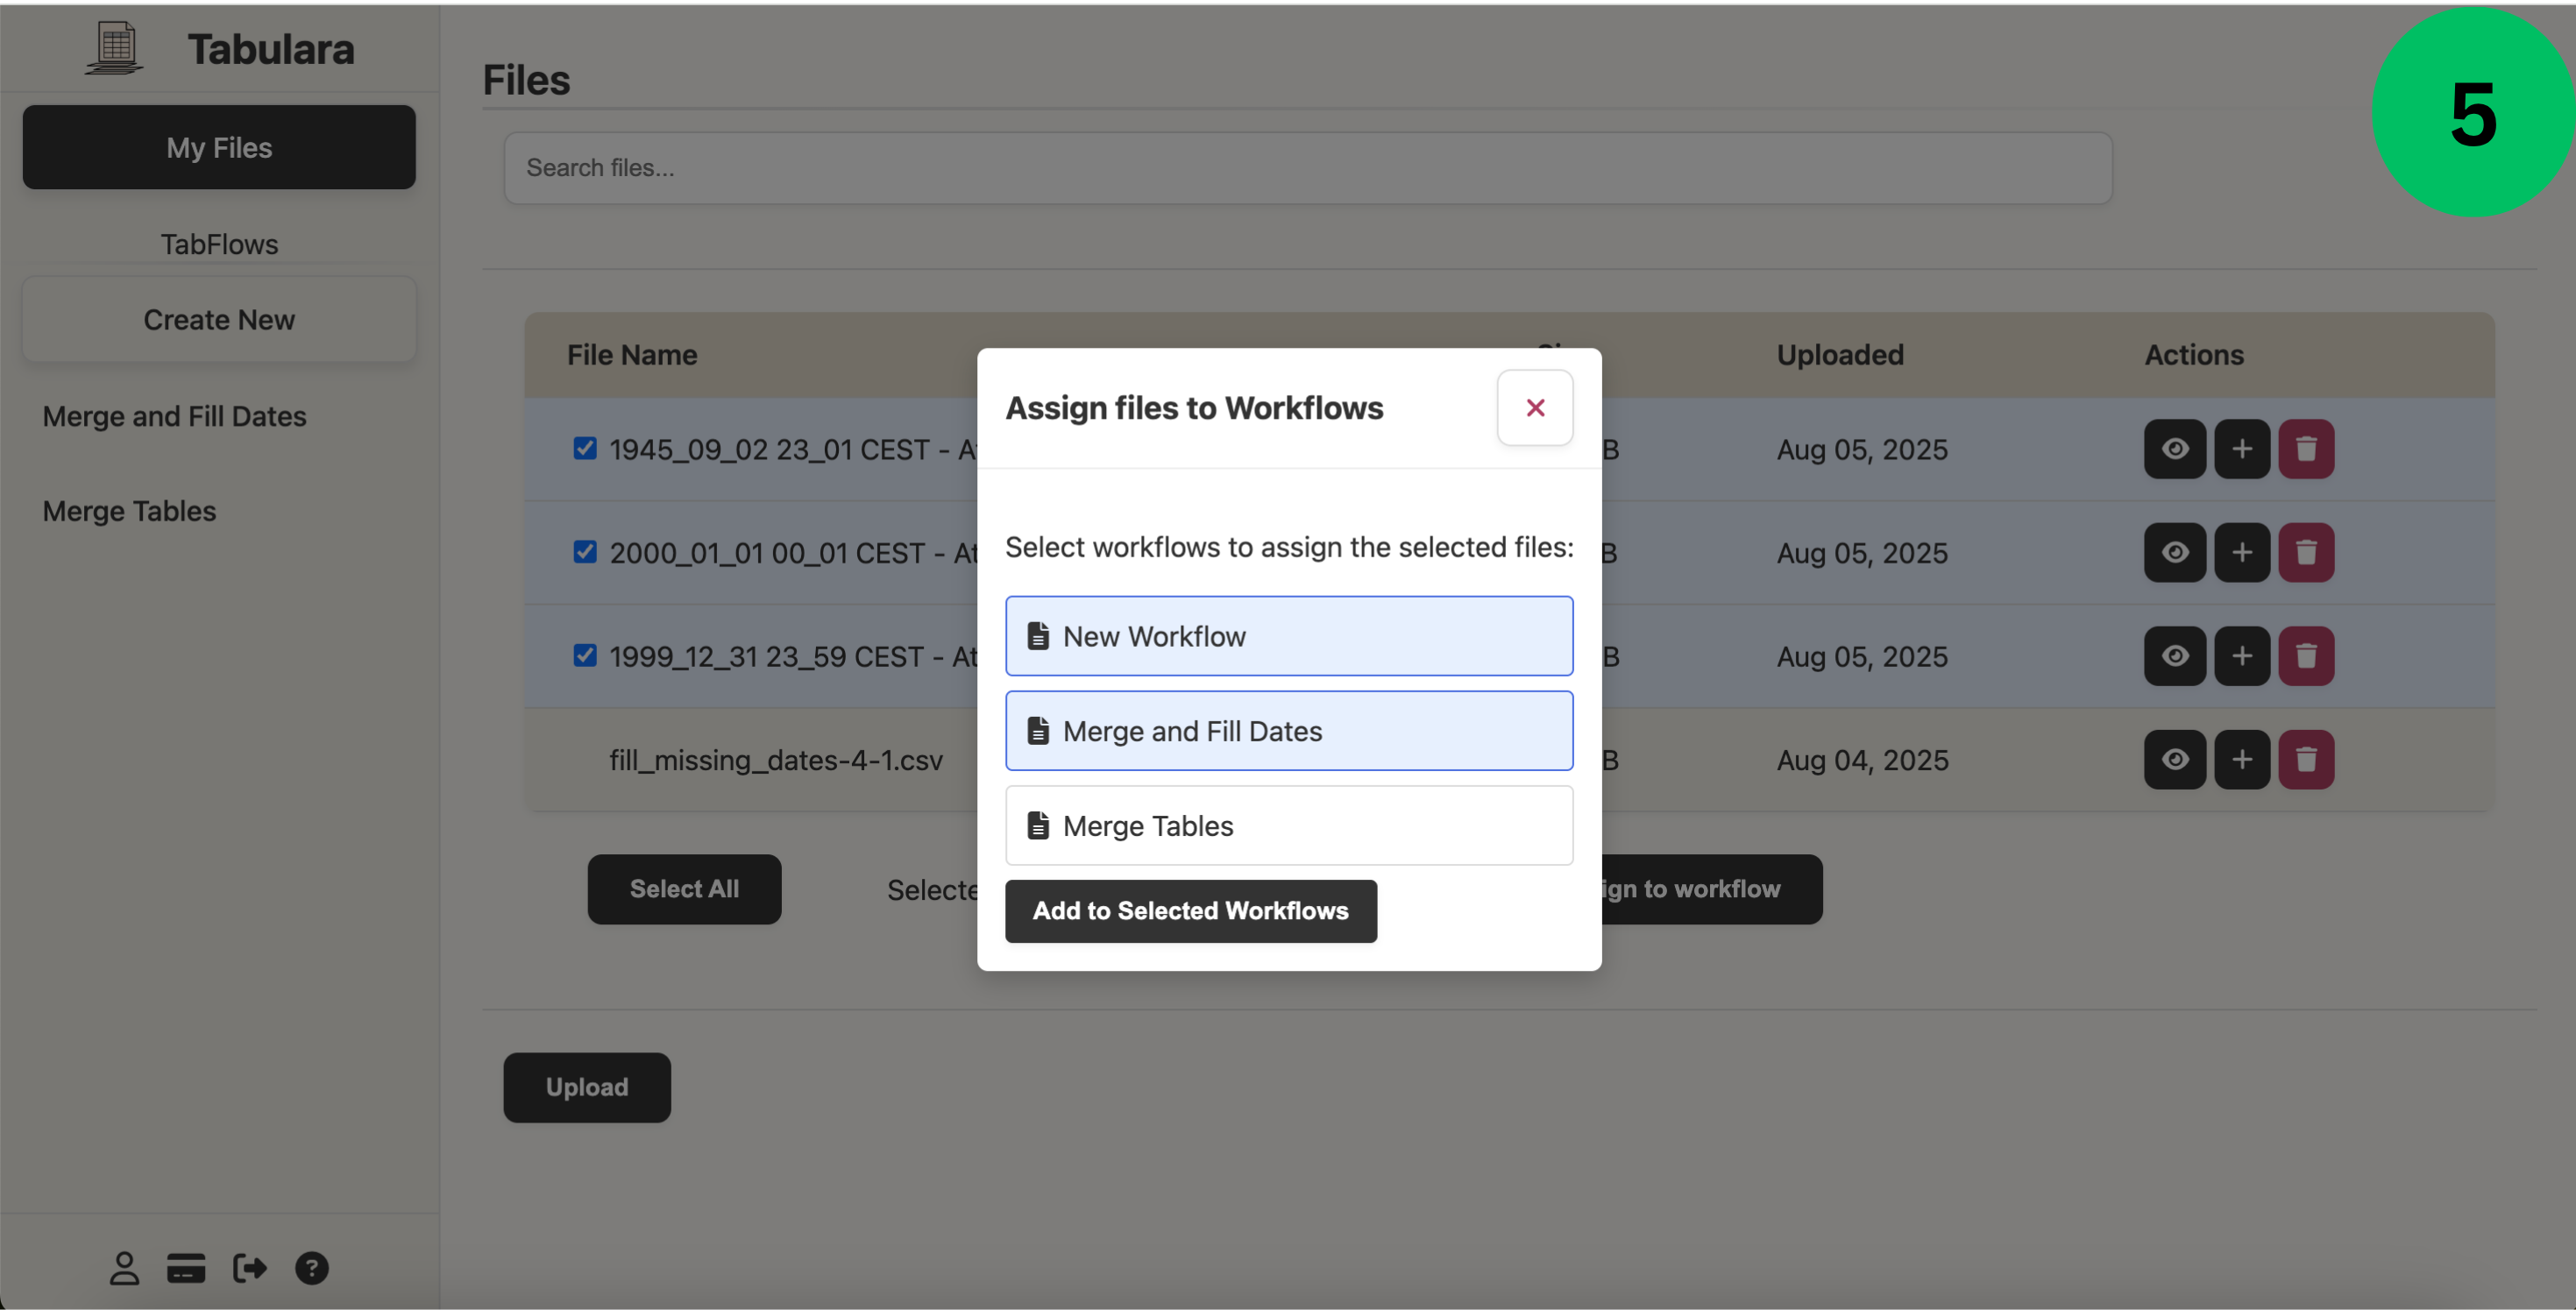Click the Tabulara spreadsheet logo

point(112,47)
